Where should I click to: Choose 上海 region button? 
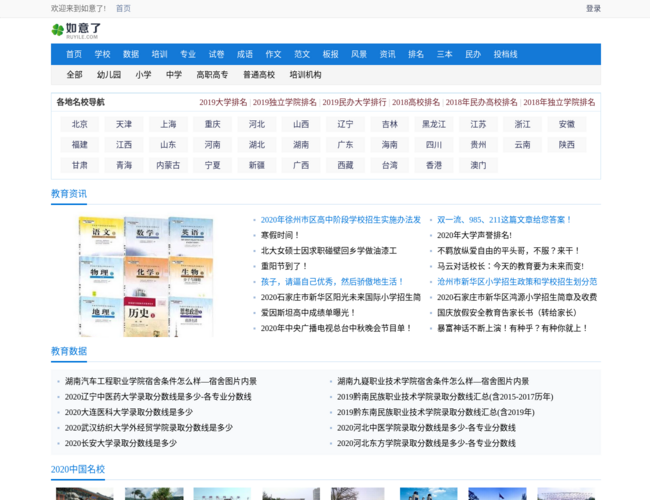pyautogui.click(x=168, y=124)
